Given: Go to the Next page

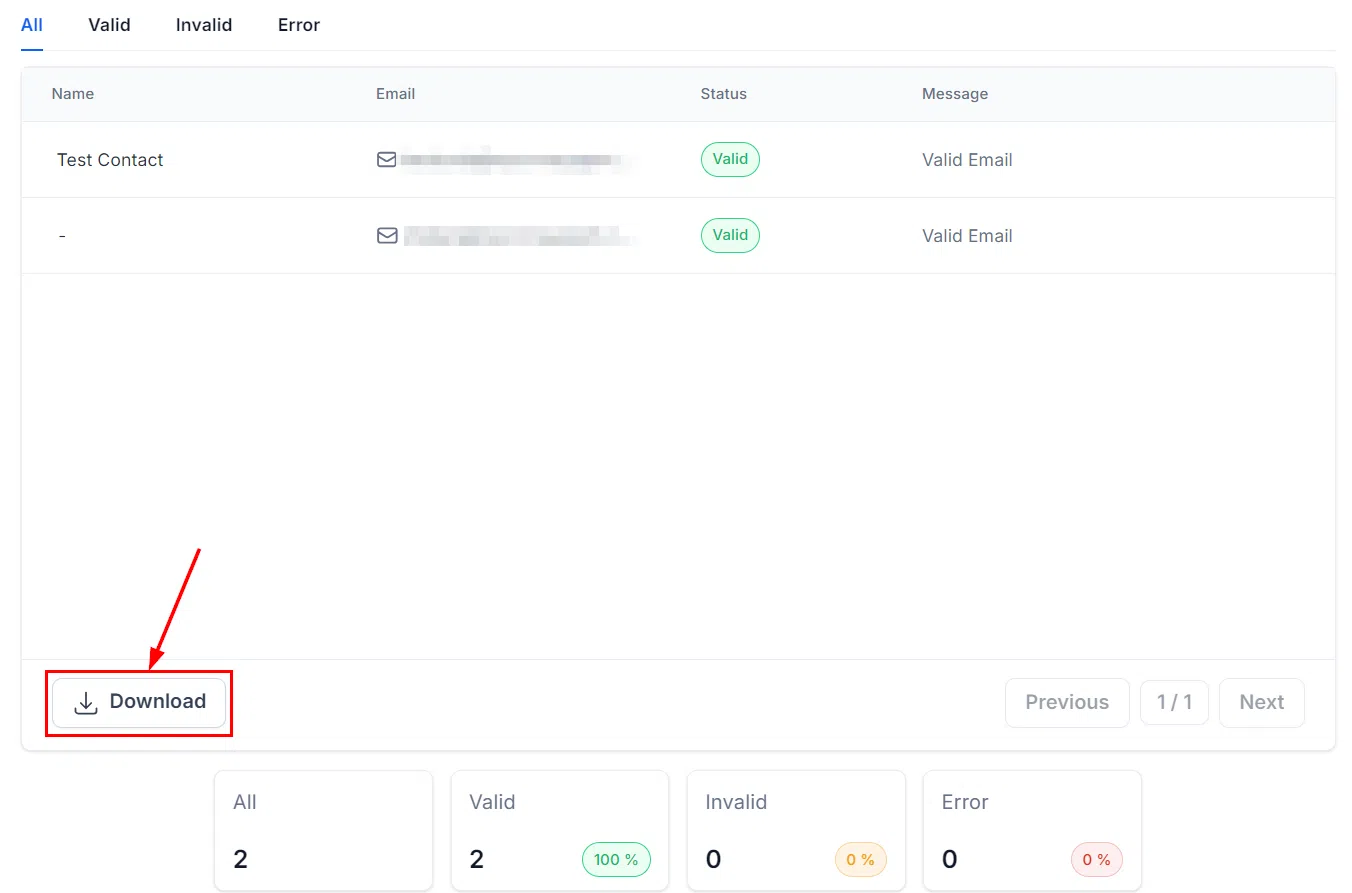Looking at the screenshot, I should pos(1262,702).
